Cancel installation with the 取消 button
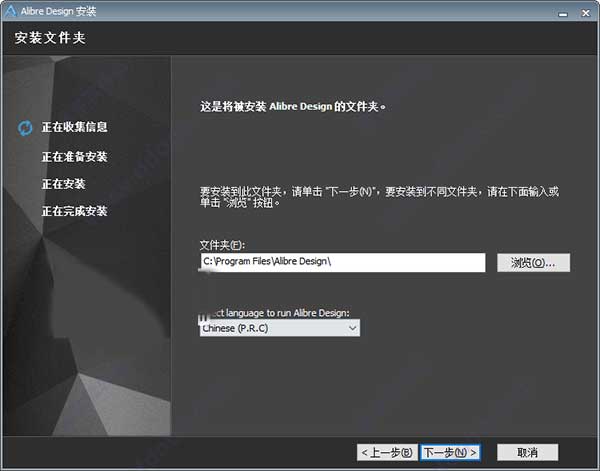Viewport: 600px width, 471px height. pos(527,453)
